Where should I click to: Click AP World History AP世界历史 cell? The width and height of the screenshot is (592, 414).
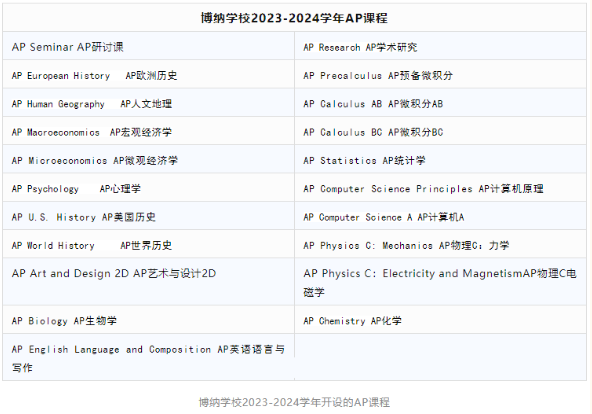(148, 244)
